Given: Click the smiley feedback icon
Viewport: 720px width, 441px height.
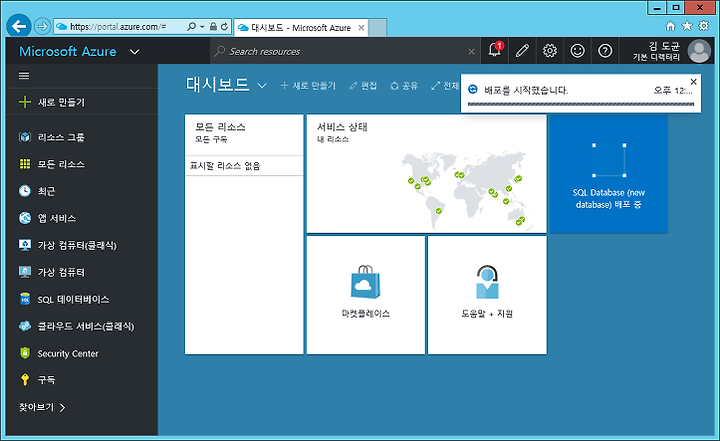Looking at the screenshot, I should tap(577, 51).
